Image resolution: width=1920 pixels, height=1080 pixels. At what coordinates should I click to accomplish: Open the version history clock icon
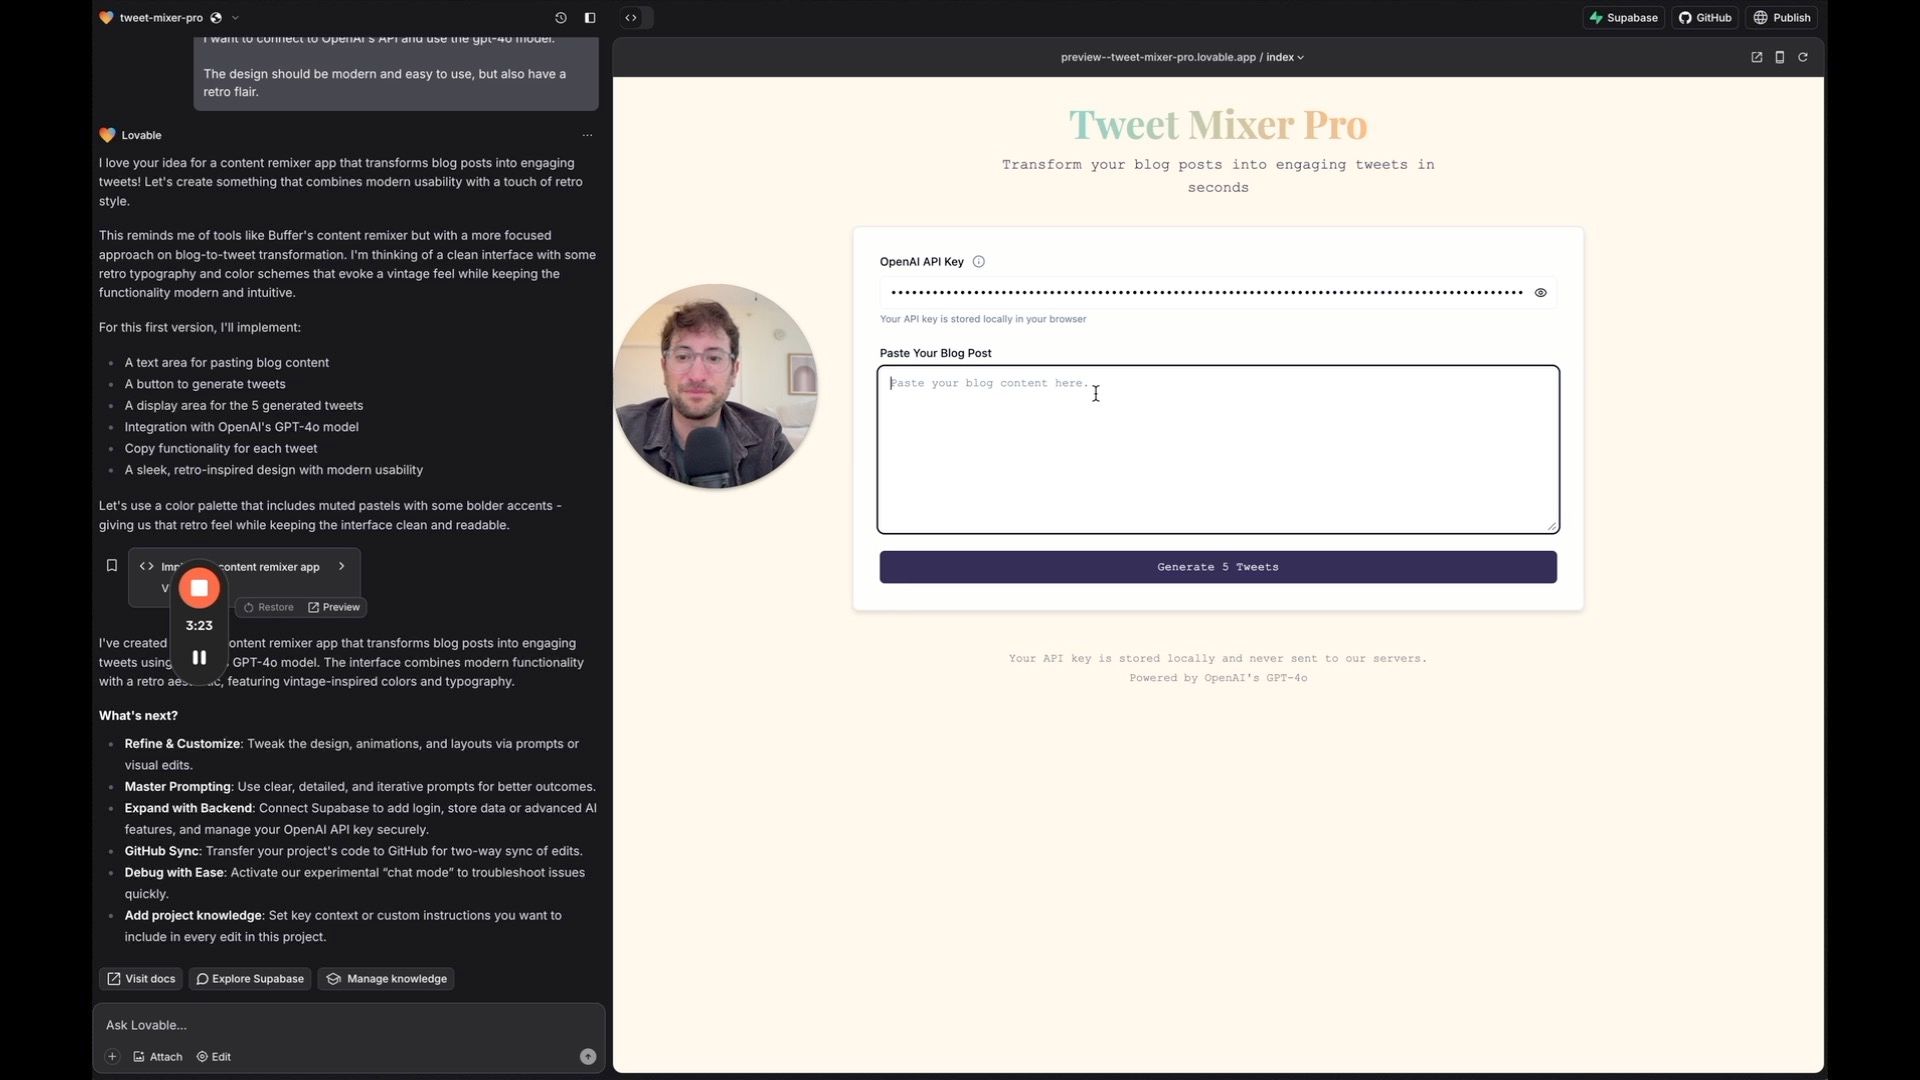click(561, 18)
